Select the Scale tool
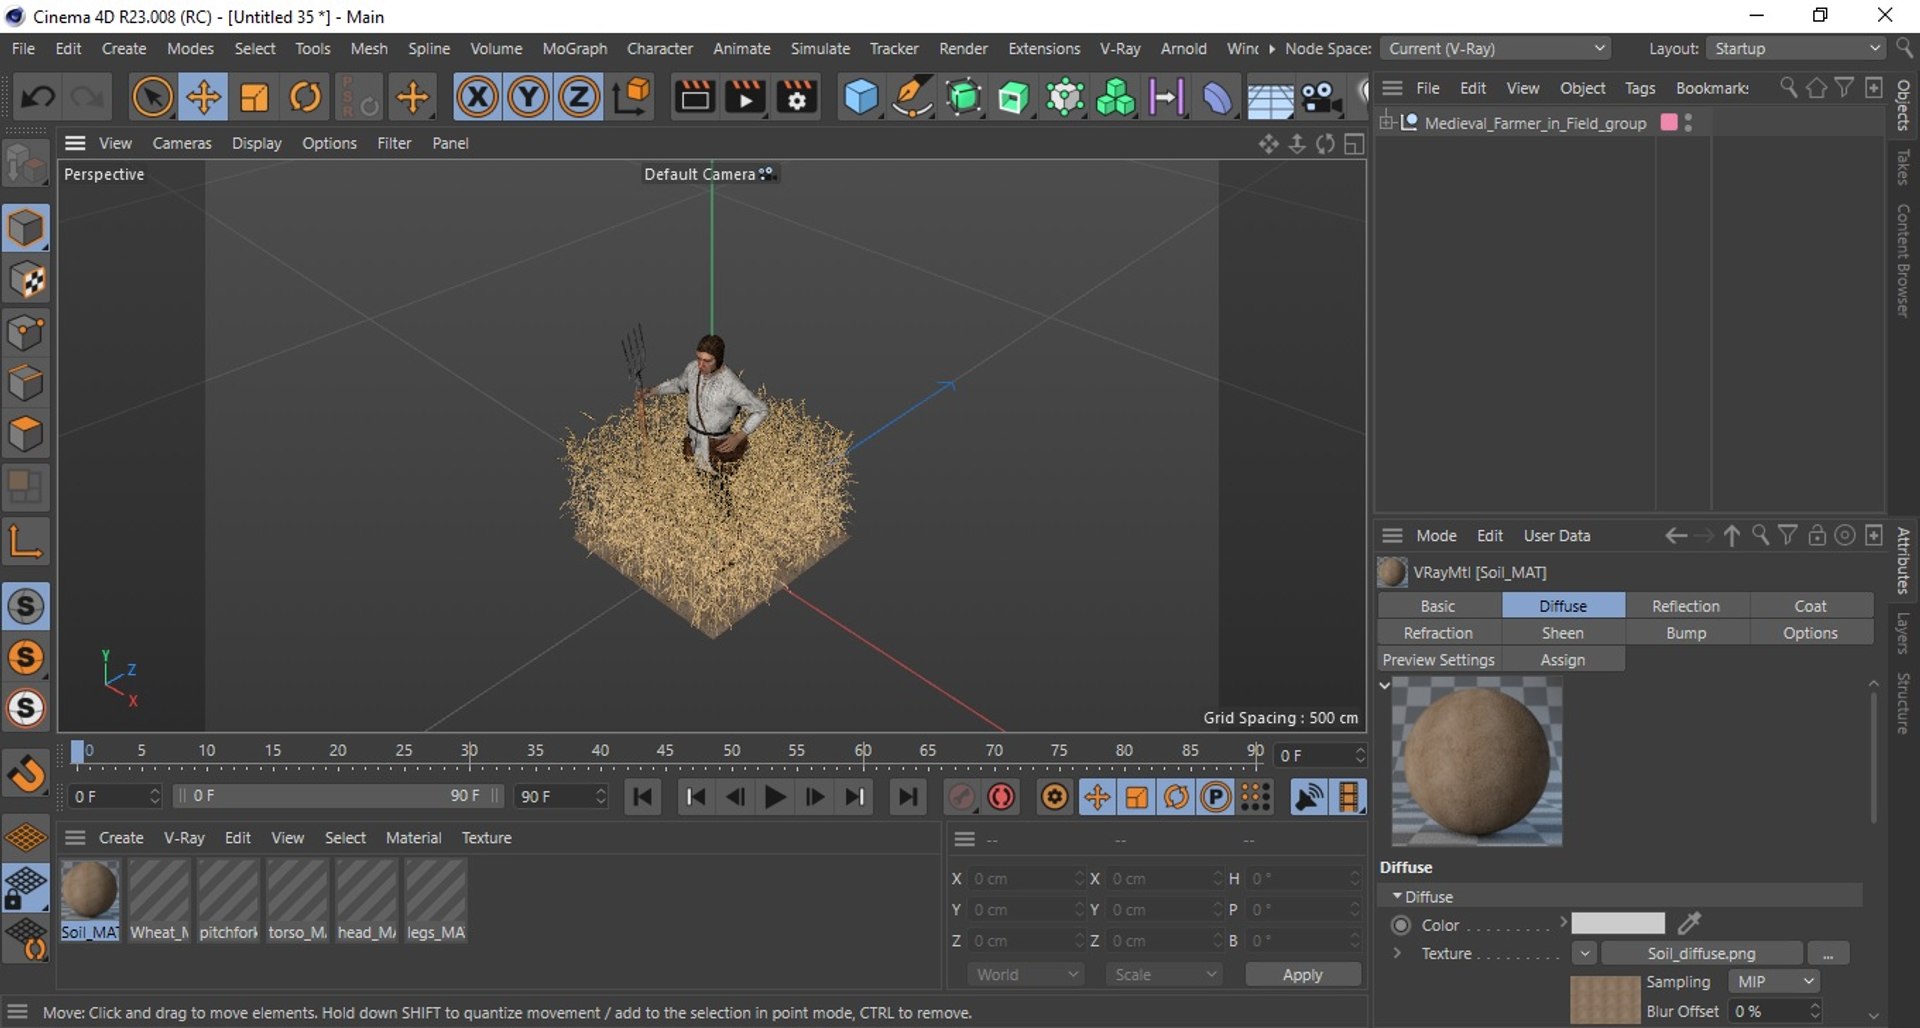1920x1028 pixels. [254, 98]
